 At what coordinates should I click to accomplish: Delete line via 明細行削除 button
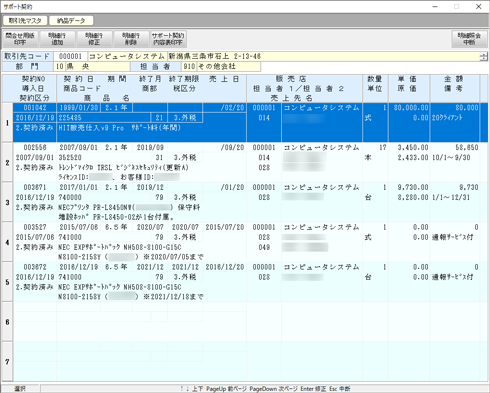[131, 39]
